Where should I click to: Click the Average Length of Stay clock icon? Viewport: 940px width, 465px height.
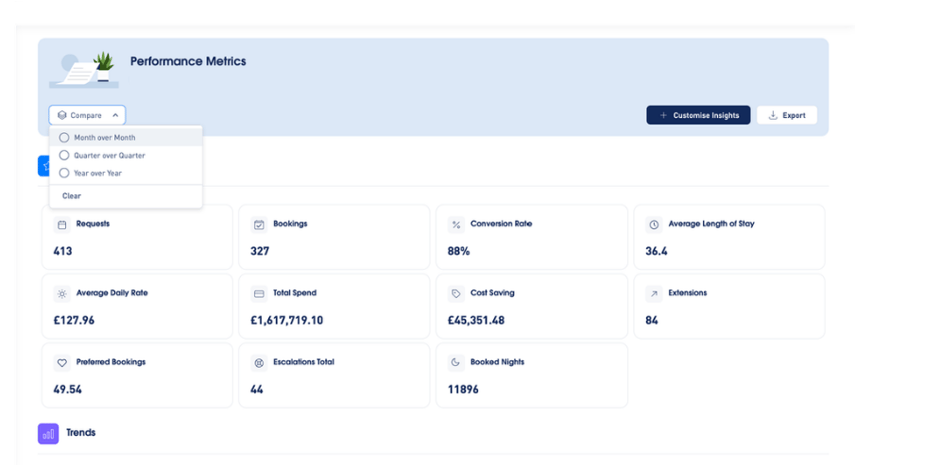[654, 225]
